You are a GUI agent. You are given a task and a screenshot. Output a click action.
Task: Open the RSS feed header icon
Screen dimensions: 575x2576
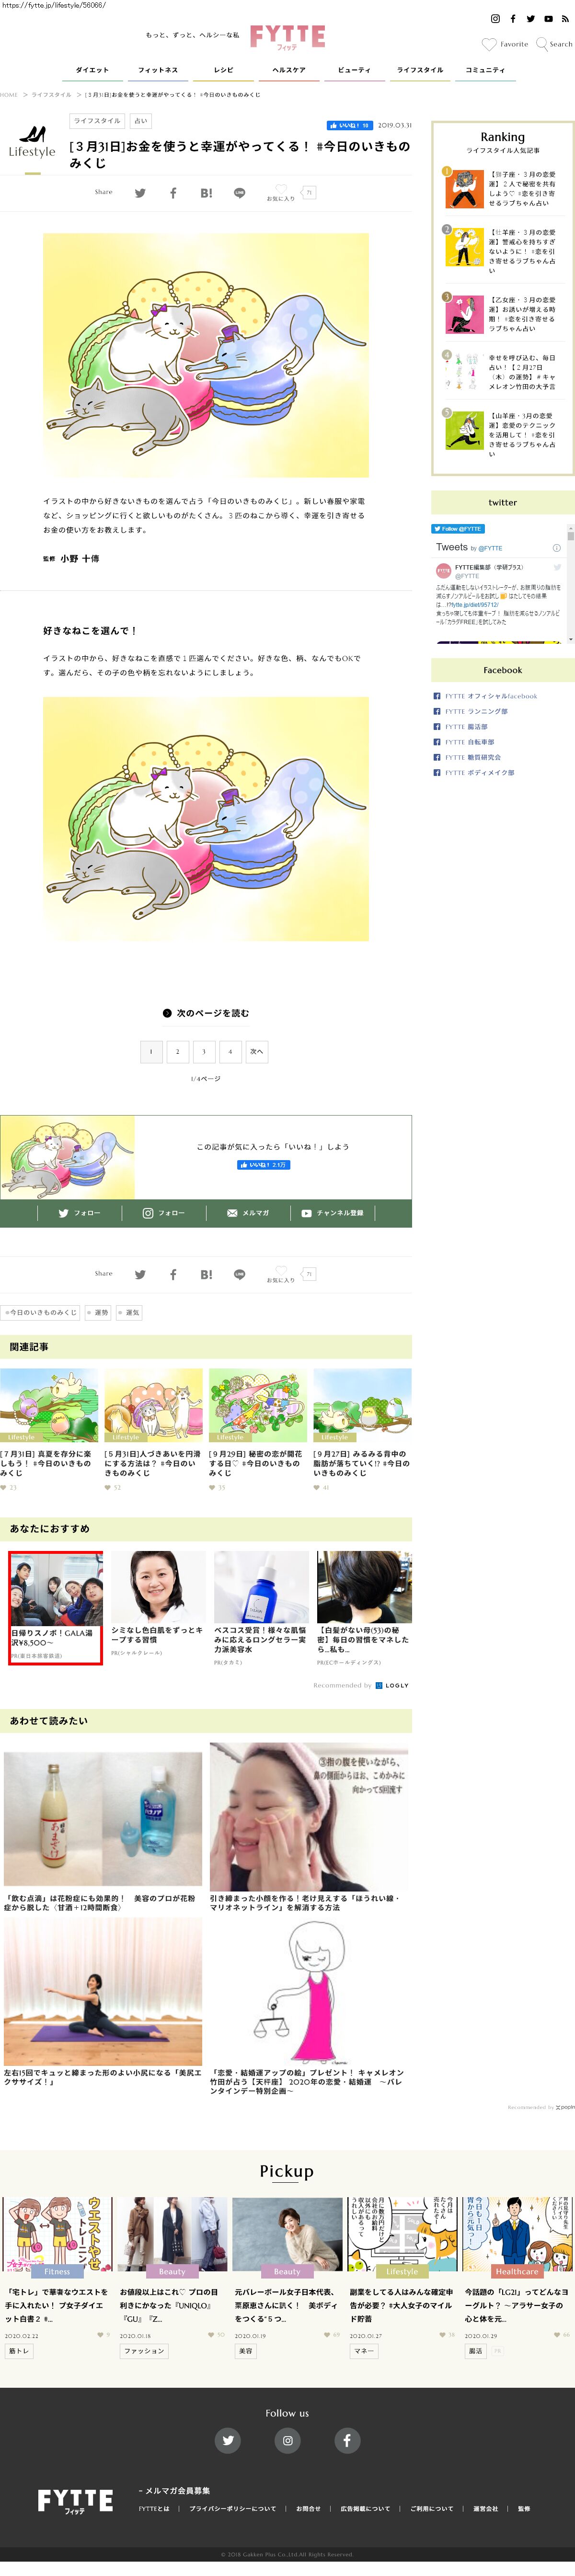565,19
